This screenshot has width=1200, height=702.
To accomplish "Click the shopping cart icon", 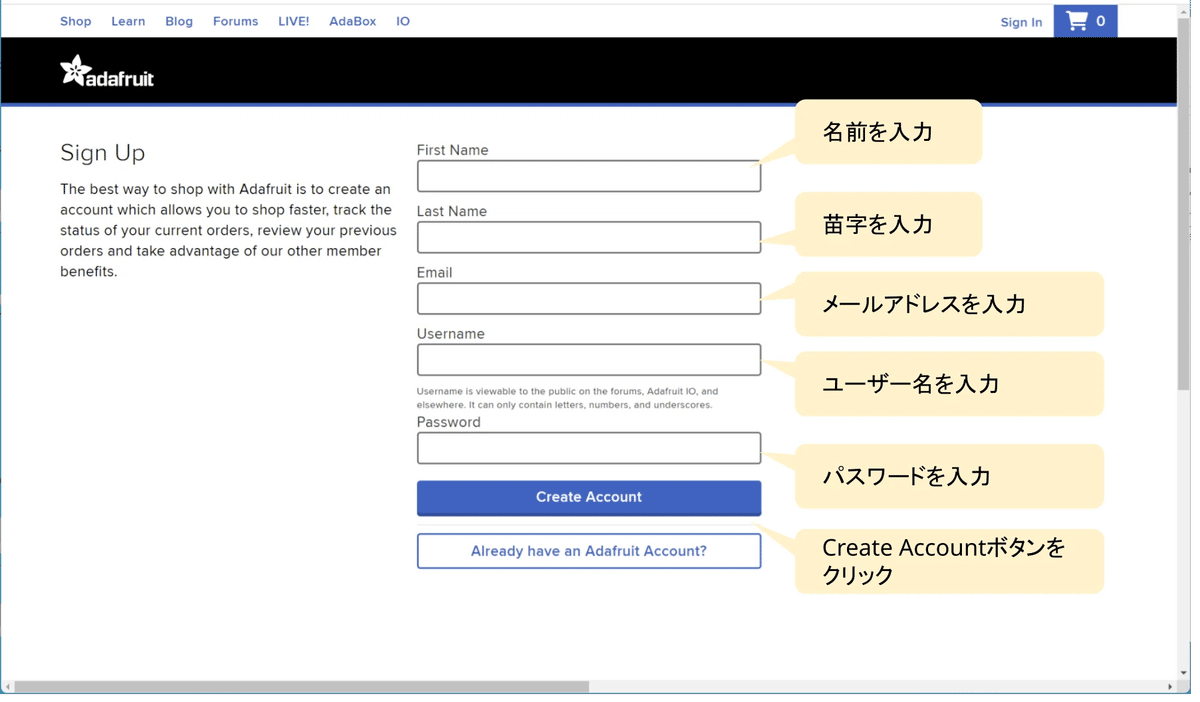I will tap(1078, 19).
